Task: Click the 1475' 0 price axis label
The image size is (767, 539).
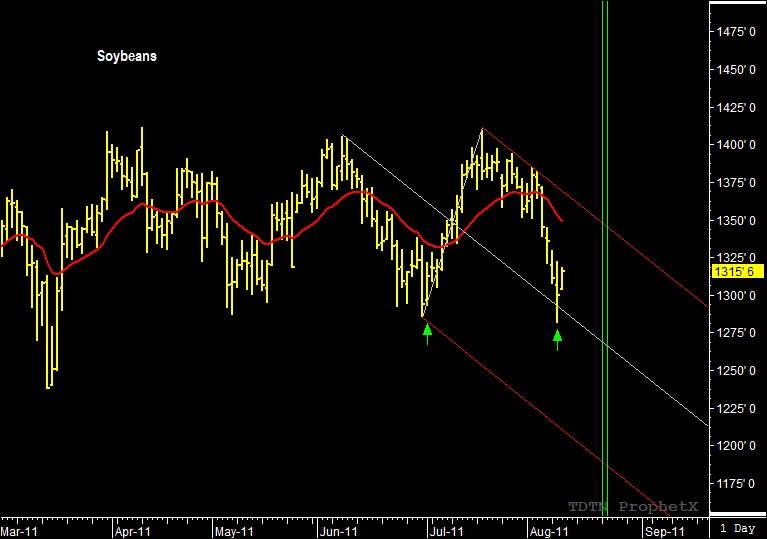Action: [736, 32]
